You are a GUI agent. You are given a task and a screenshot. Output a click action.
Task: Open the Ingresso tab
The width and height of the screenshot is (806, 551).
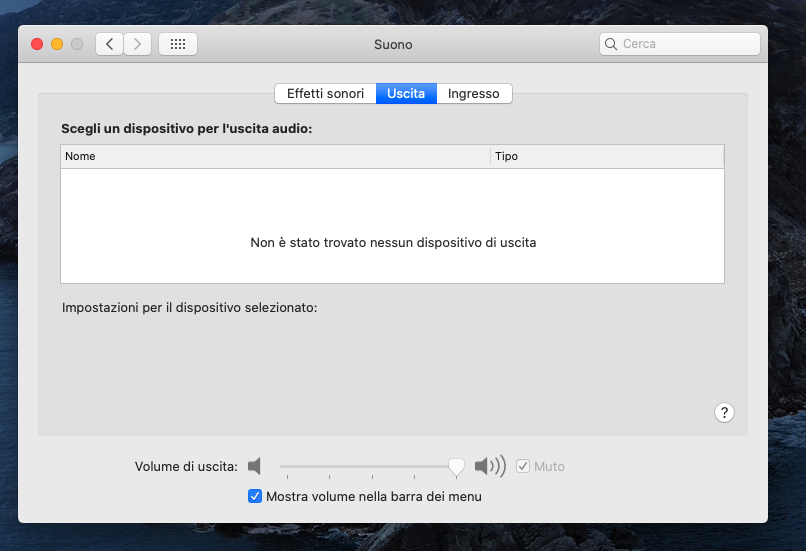point(474,94)
